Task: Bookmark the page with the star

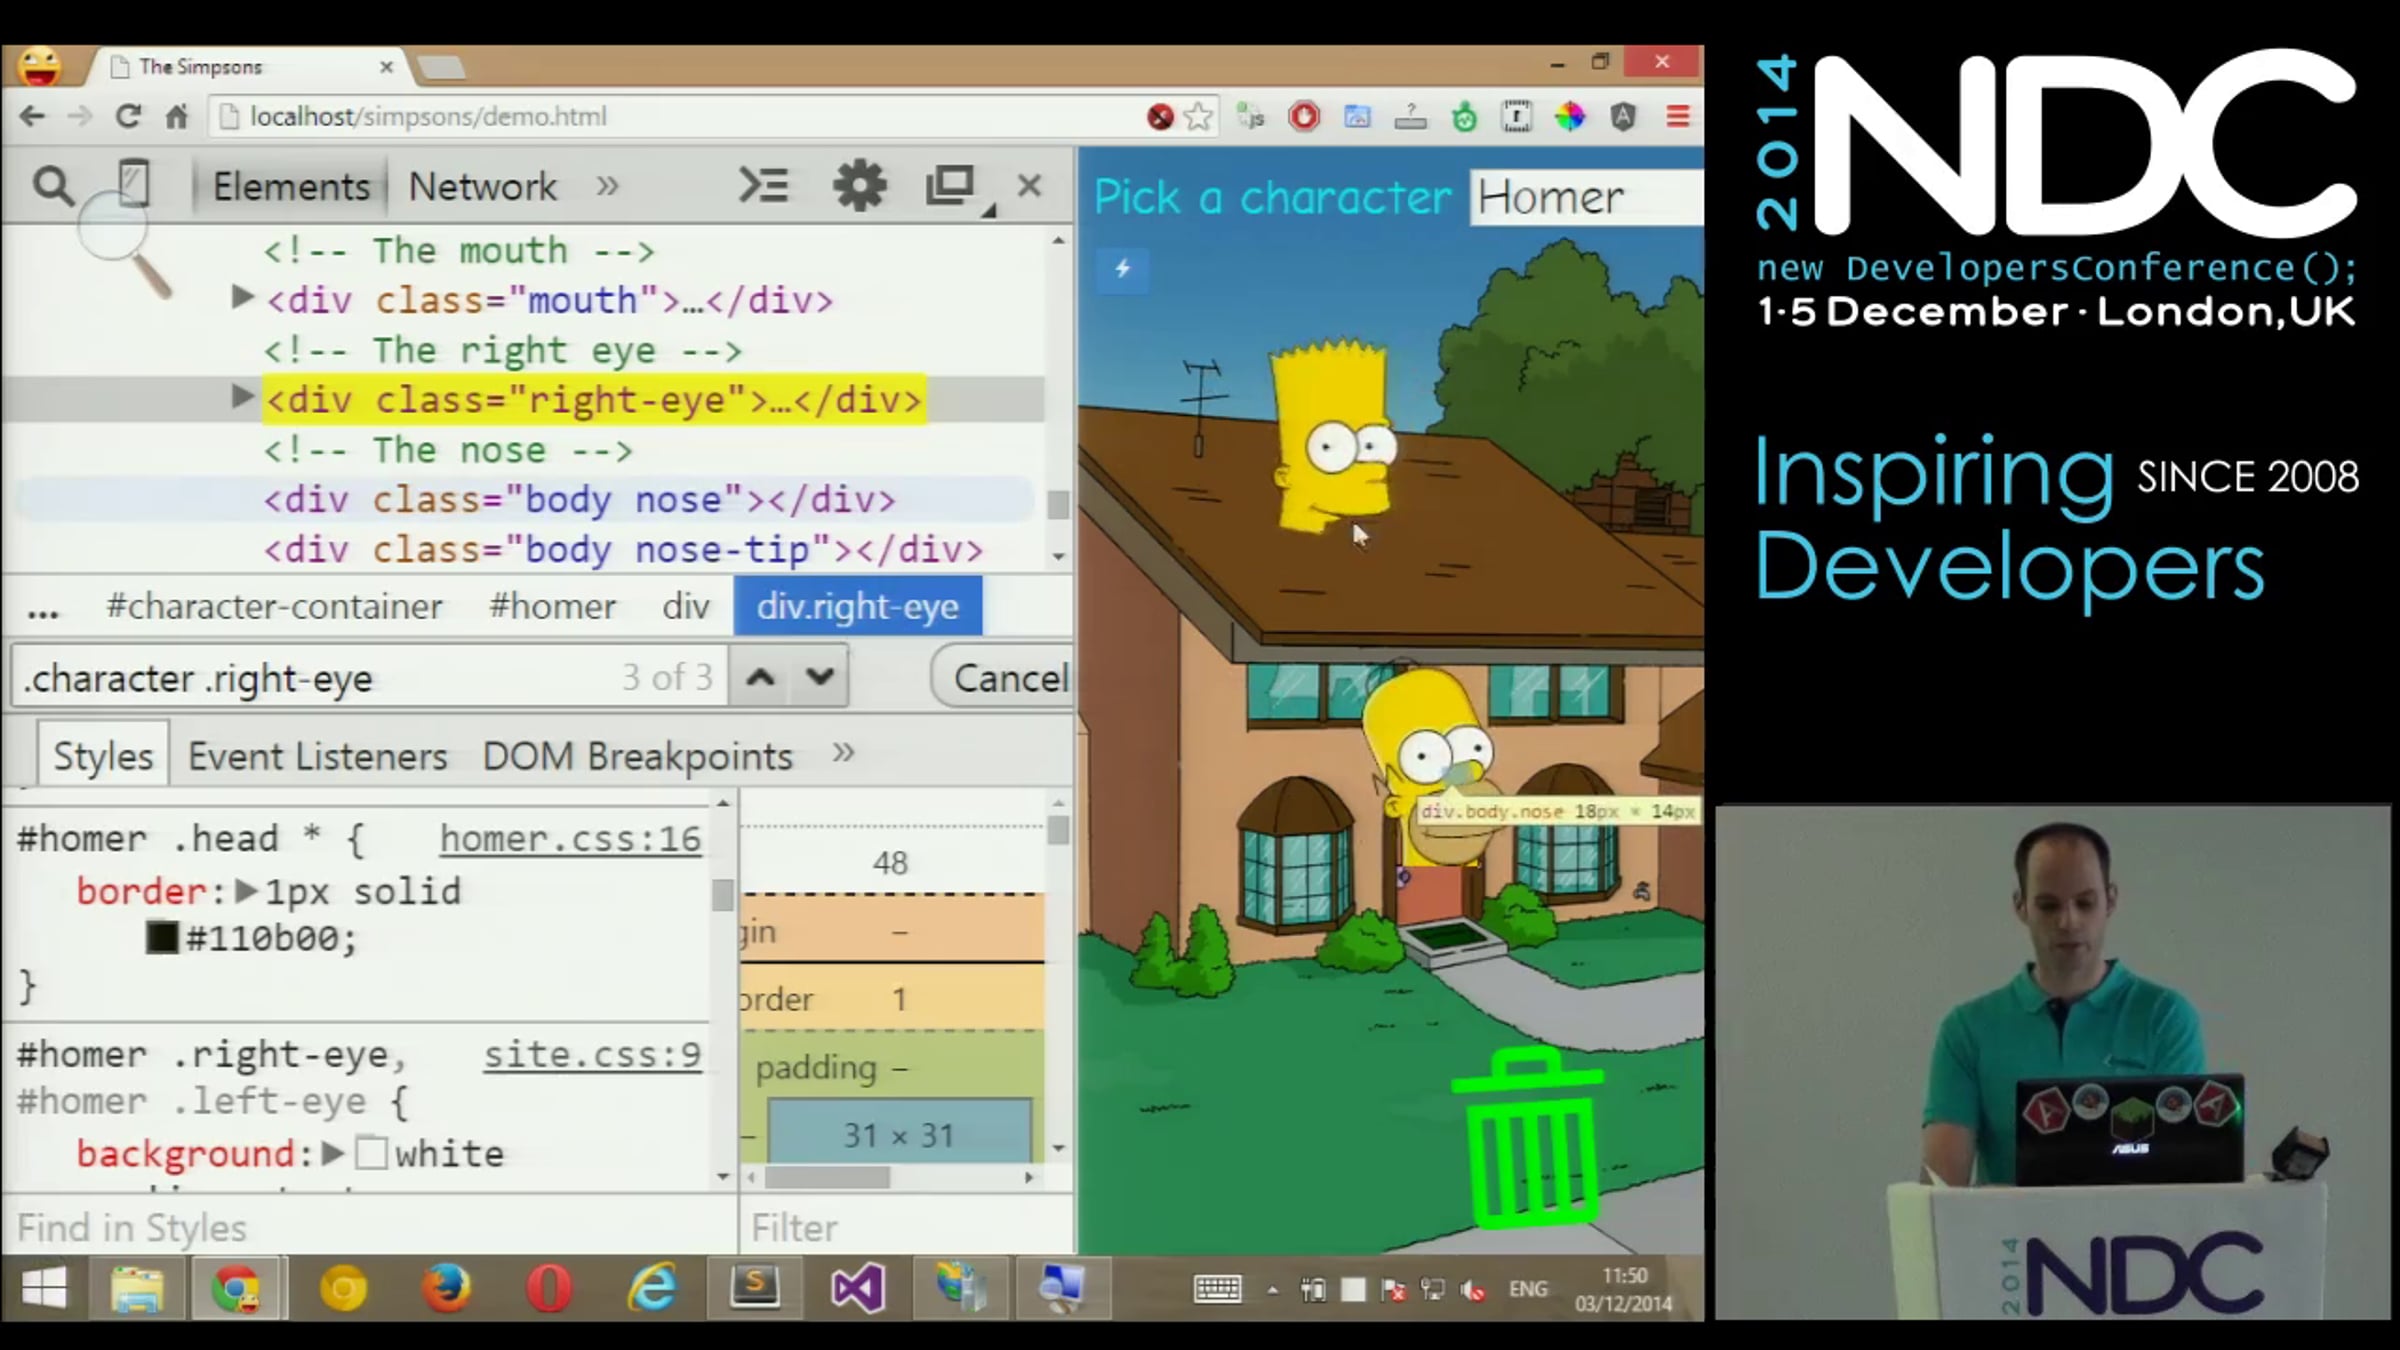Action: pos(1198,117)
